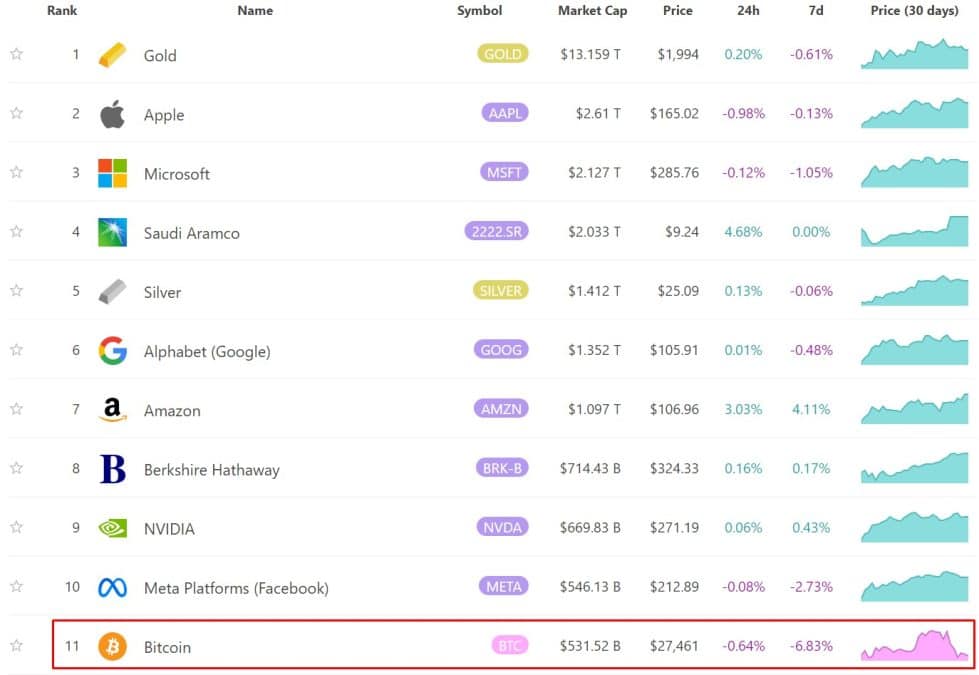Image resolution: width=979 pixels, height=675 pixels.
Task: Sort by the Symbol column header
Action: click(x=480, y=11)
